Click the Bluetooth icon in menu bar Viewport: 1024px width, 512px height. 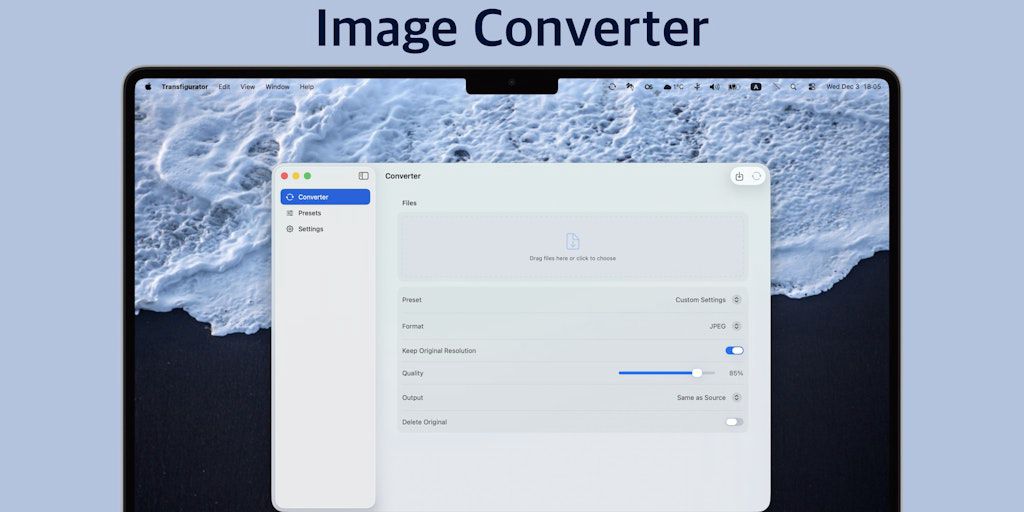[697, 87]
